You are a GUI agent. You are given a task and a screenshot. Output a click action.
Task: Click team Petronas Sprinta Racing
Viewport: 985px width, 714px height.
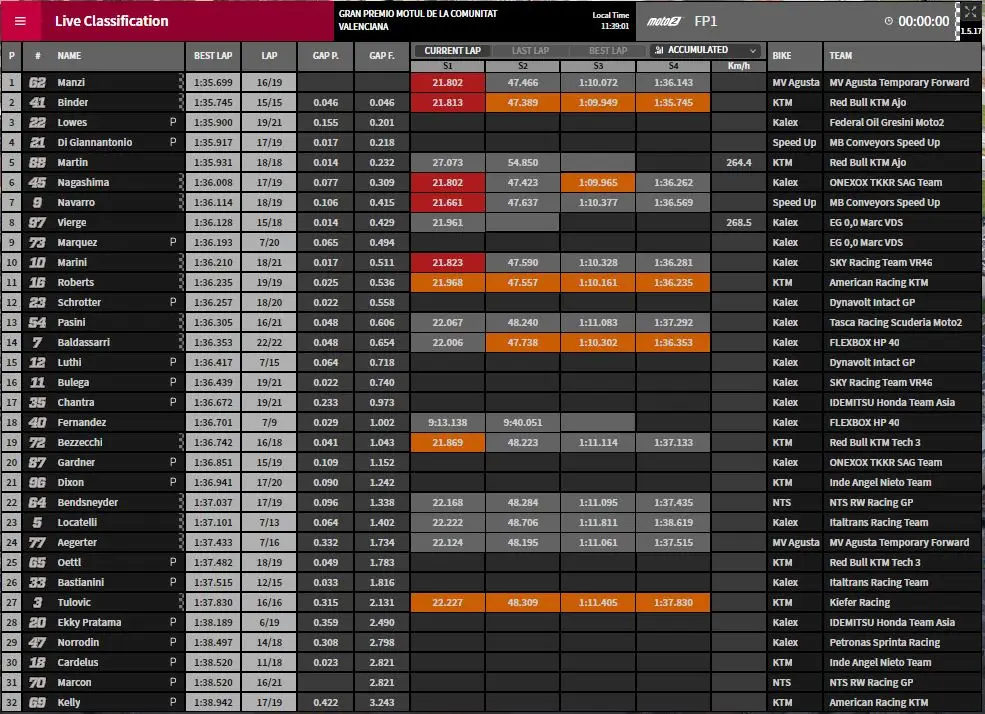pyautogui.click(x=884, y=642)
